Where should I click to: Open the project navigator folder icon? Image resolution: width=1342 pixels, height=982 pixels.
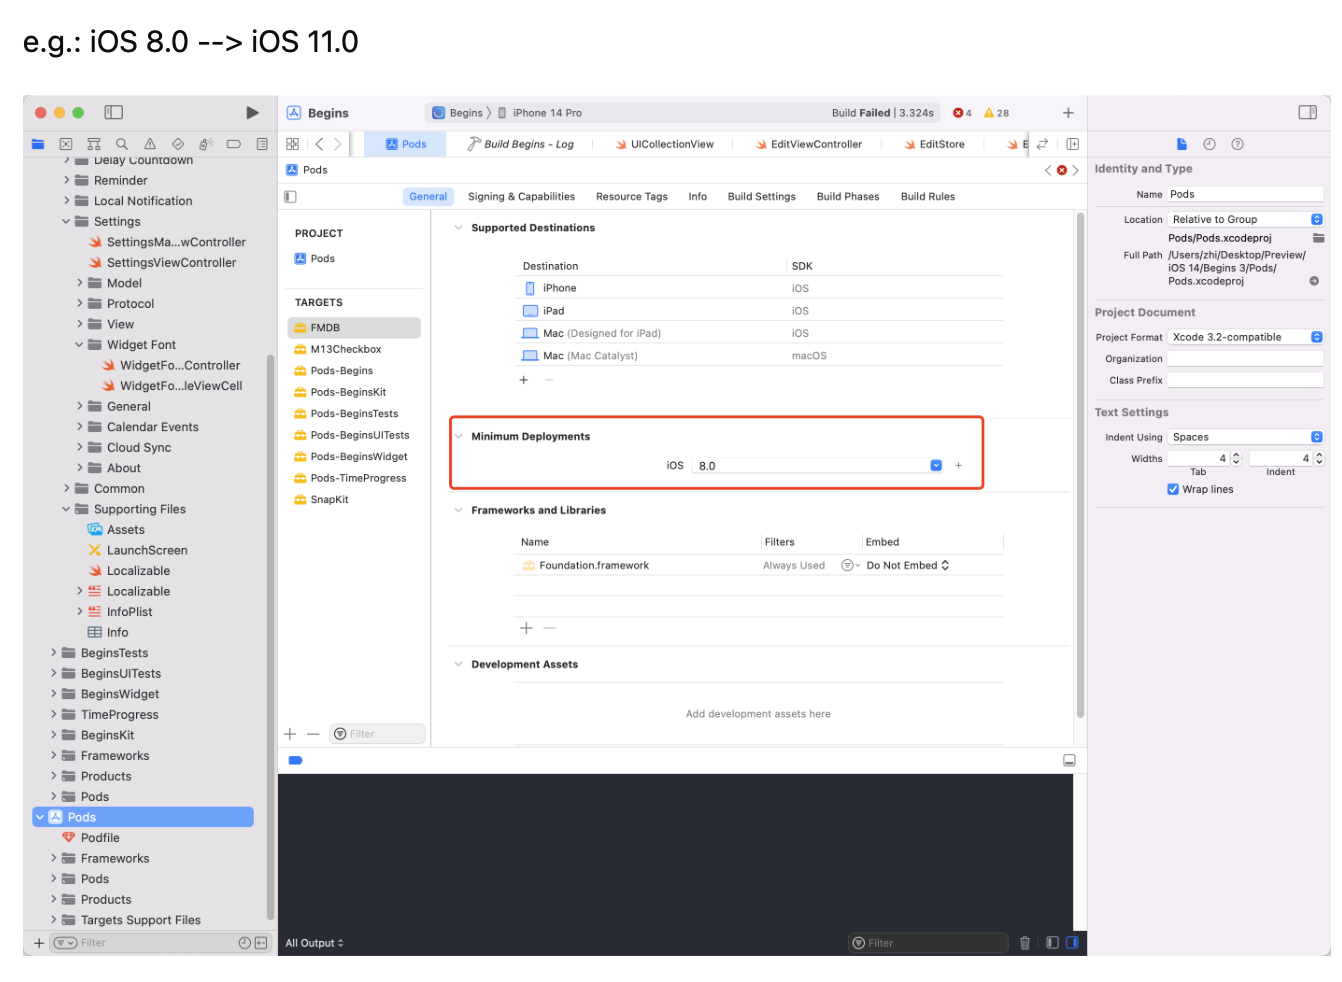(38, 144)
